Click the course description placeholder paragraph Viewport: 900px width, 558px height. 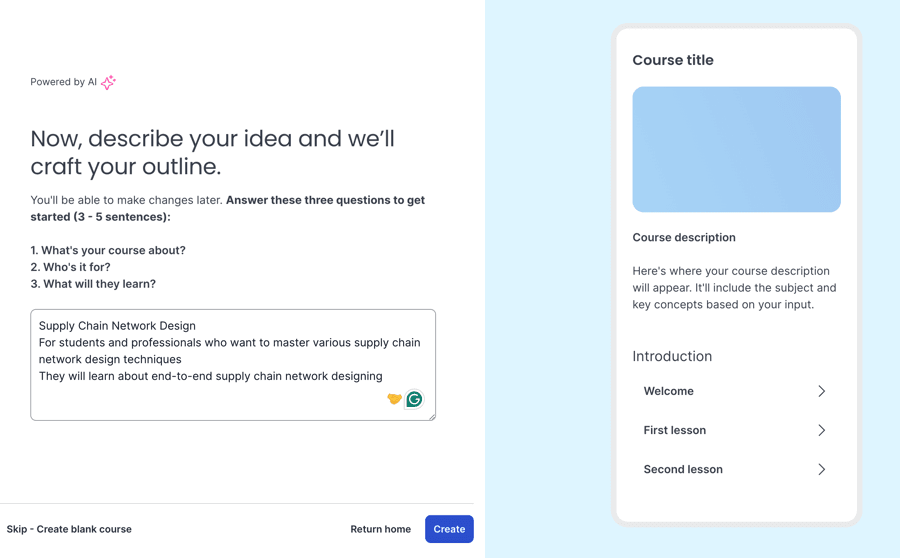[734, 287]
